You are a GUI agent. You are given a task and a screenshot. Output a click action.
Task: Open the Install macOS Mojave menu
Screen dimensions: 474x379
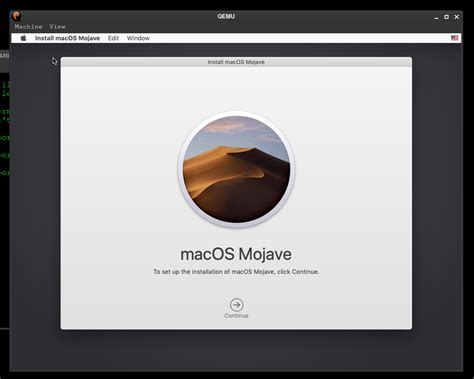(x=67, y=38)
